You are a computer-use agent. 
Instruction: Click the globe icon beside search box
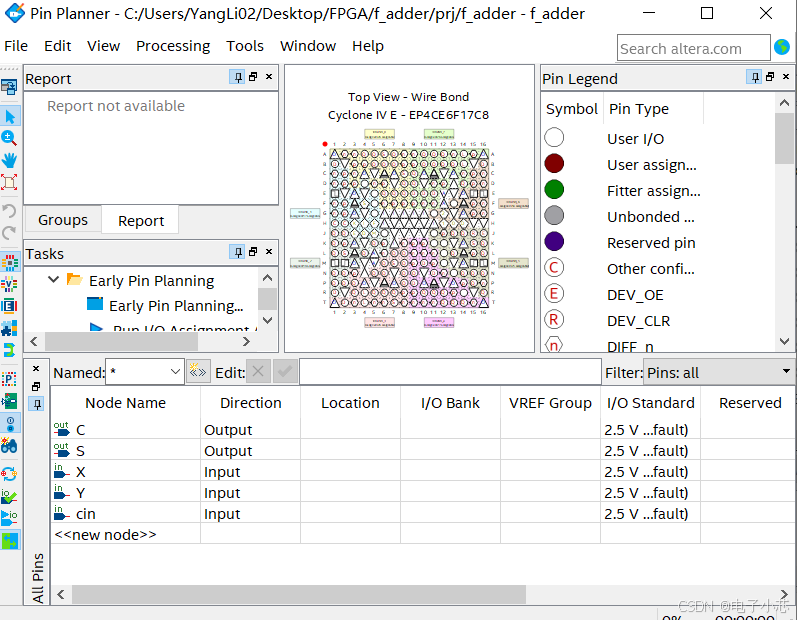pyautogui.click(x=783, y=47)
